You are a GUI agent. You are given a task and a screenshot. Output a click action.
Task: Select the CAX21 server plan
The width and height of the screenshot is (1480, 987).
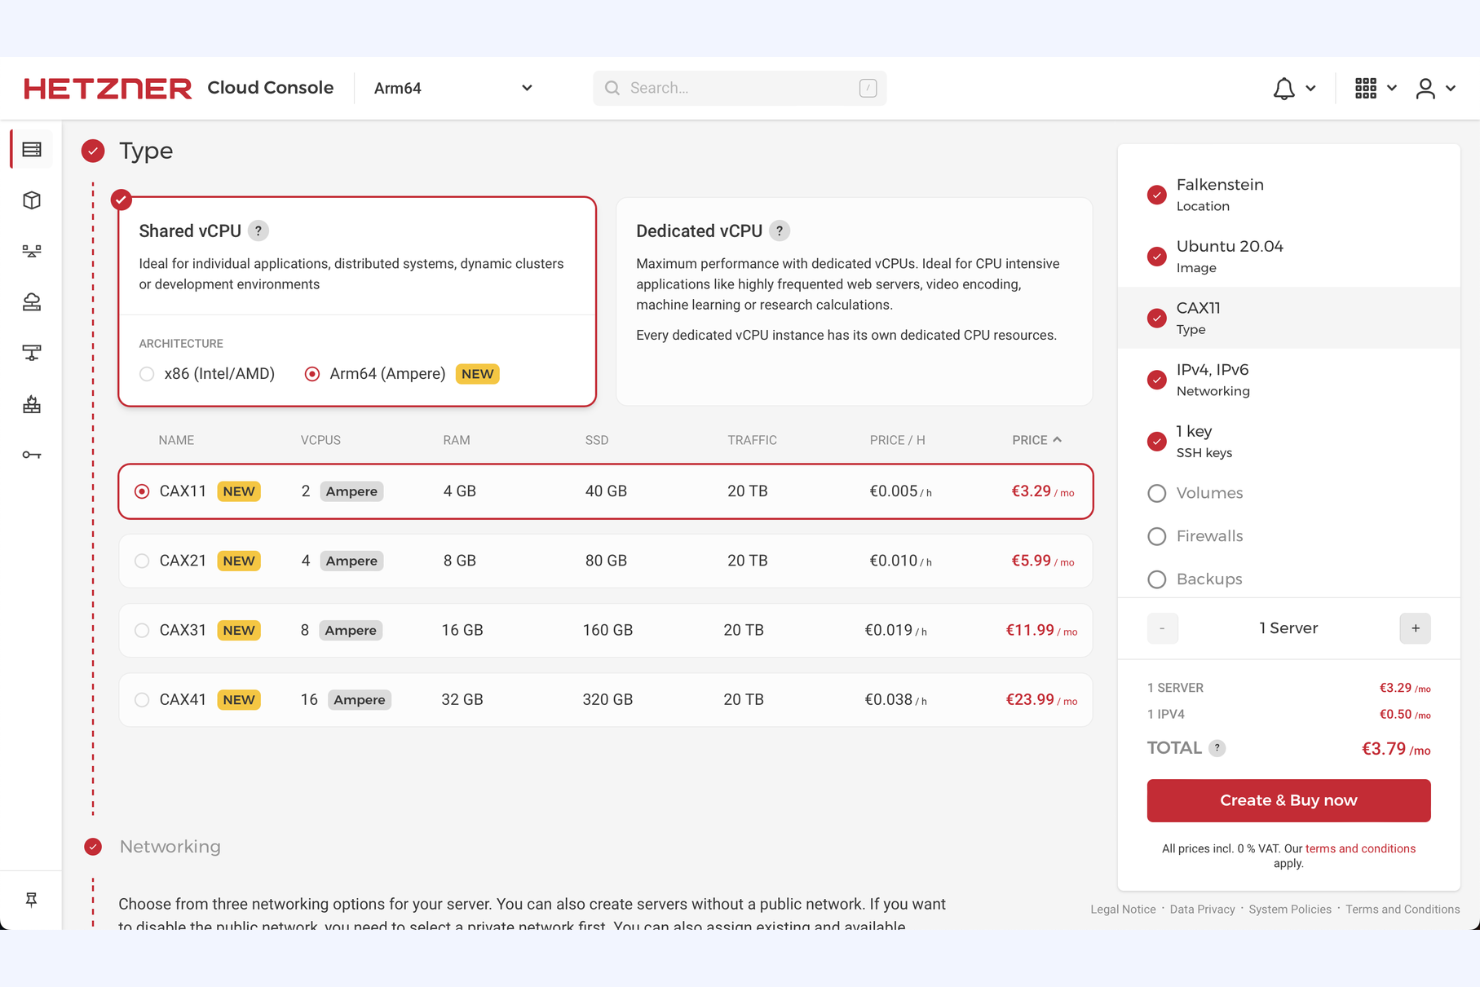(141, 561)
